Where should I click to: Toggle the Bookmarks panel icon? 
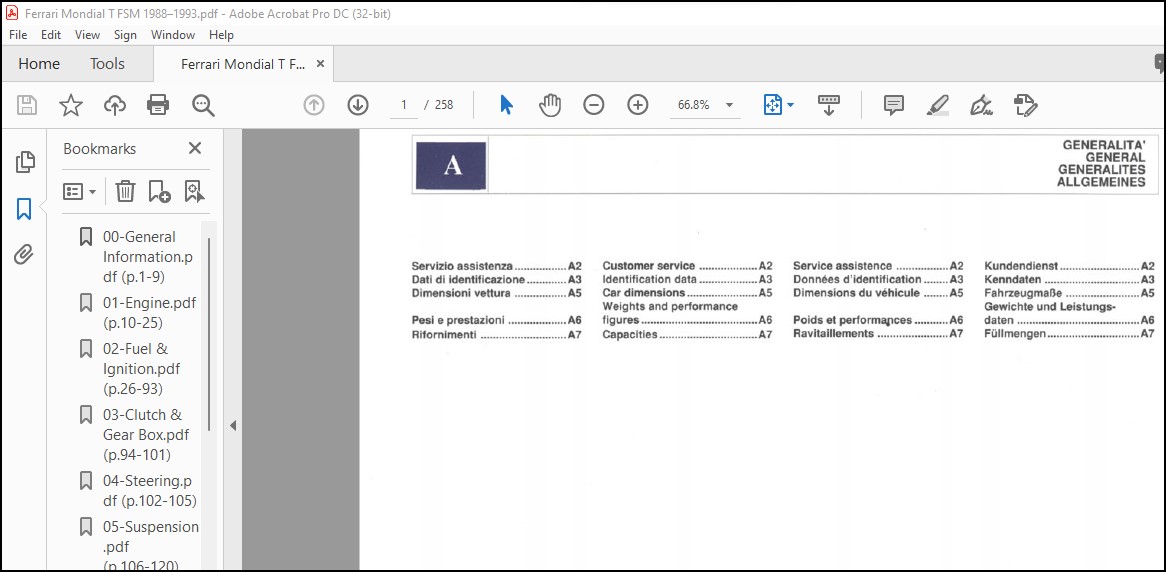[x=24, y=209]
